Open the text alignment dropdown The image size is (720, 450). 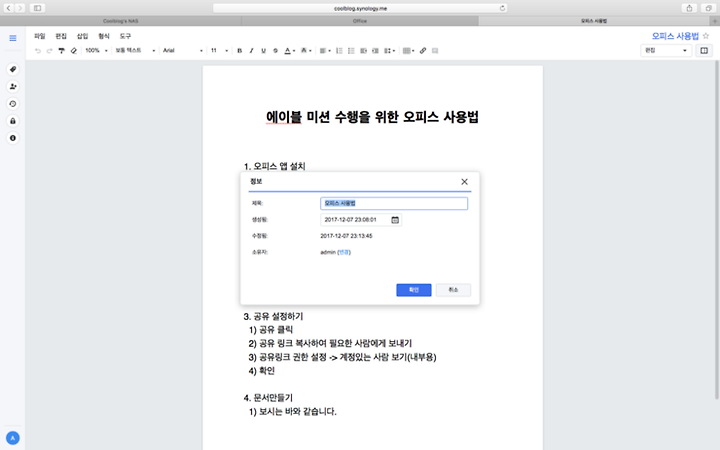tap(325, 51)
